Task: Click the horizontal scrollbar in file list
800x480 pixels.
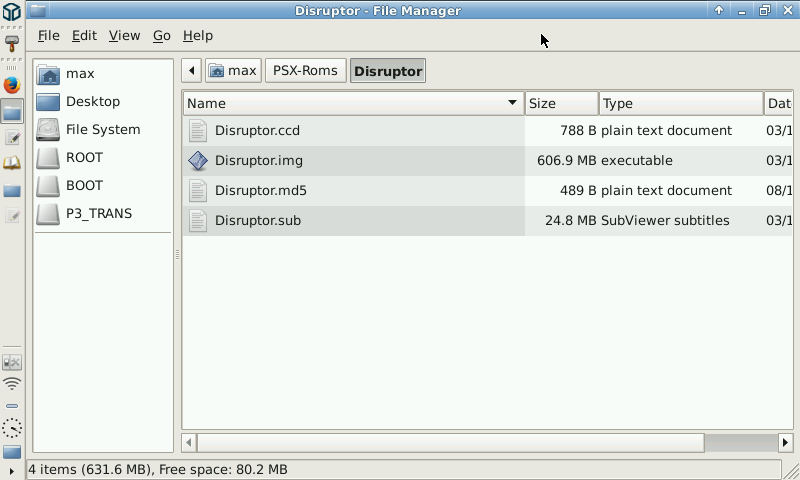Action: point(450,442)
